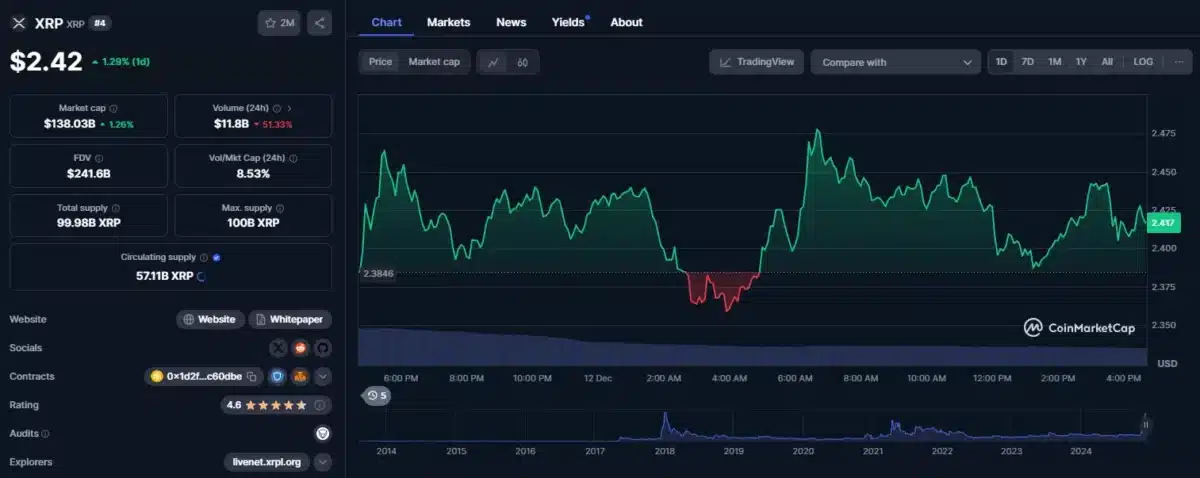The height and width of the screenshot is (478, 1200).
Task: Switch to the Markets tab
Action: 448,22
